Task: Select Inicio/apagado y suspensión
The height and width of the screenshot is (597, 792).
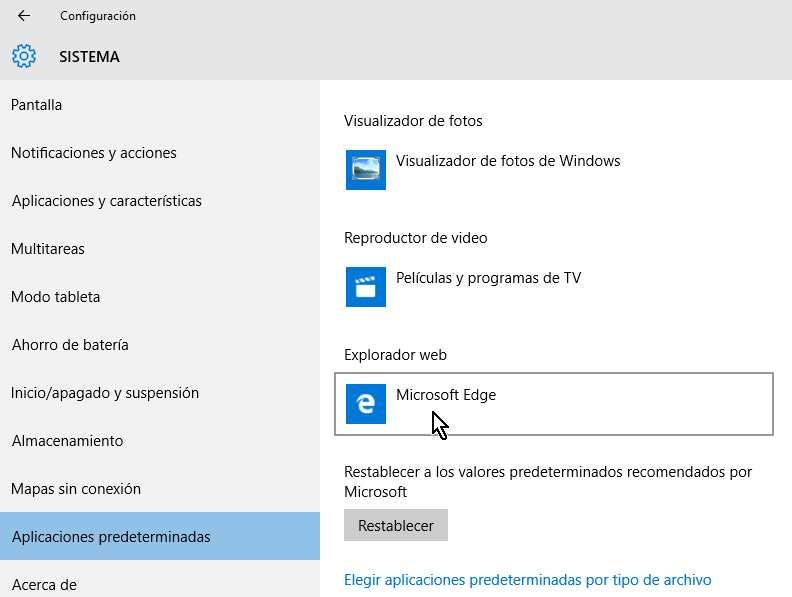Action: 160,393
